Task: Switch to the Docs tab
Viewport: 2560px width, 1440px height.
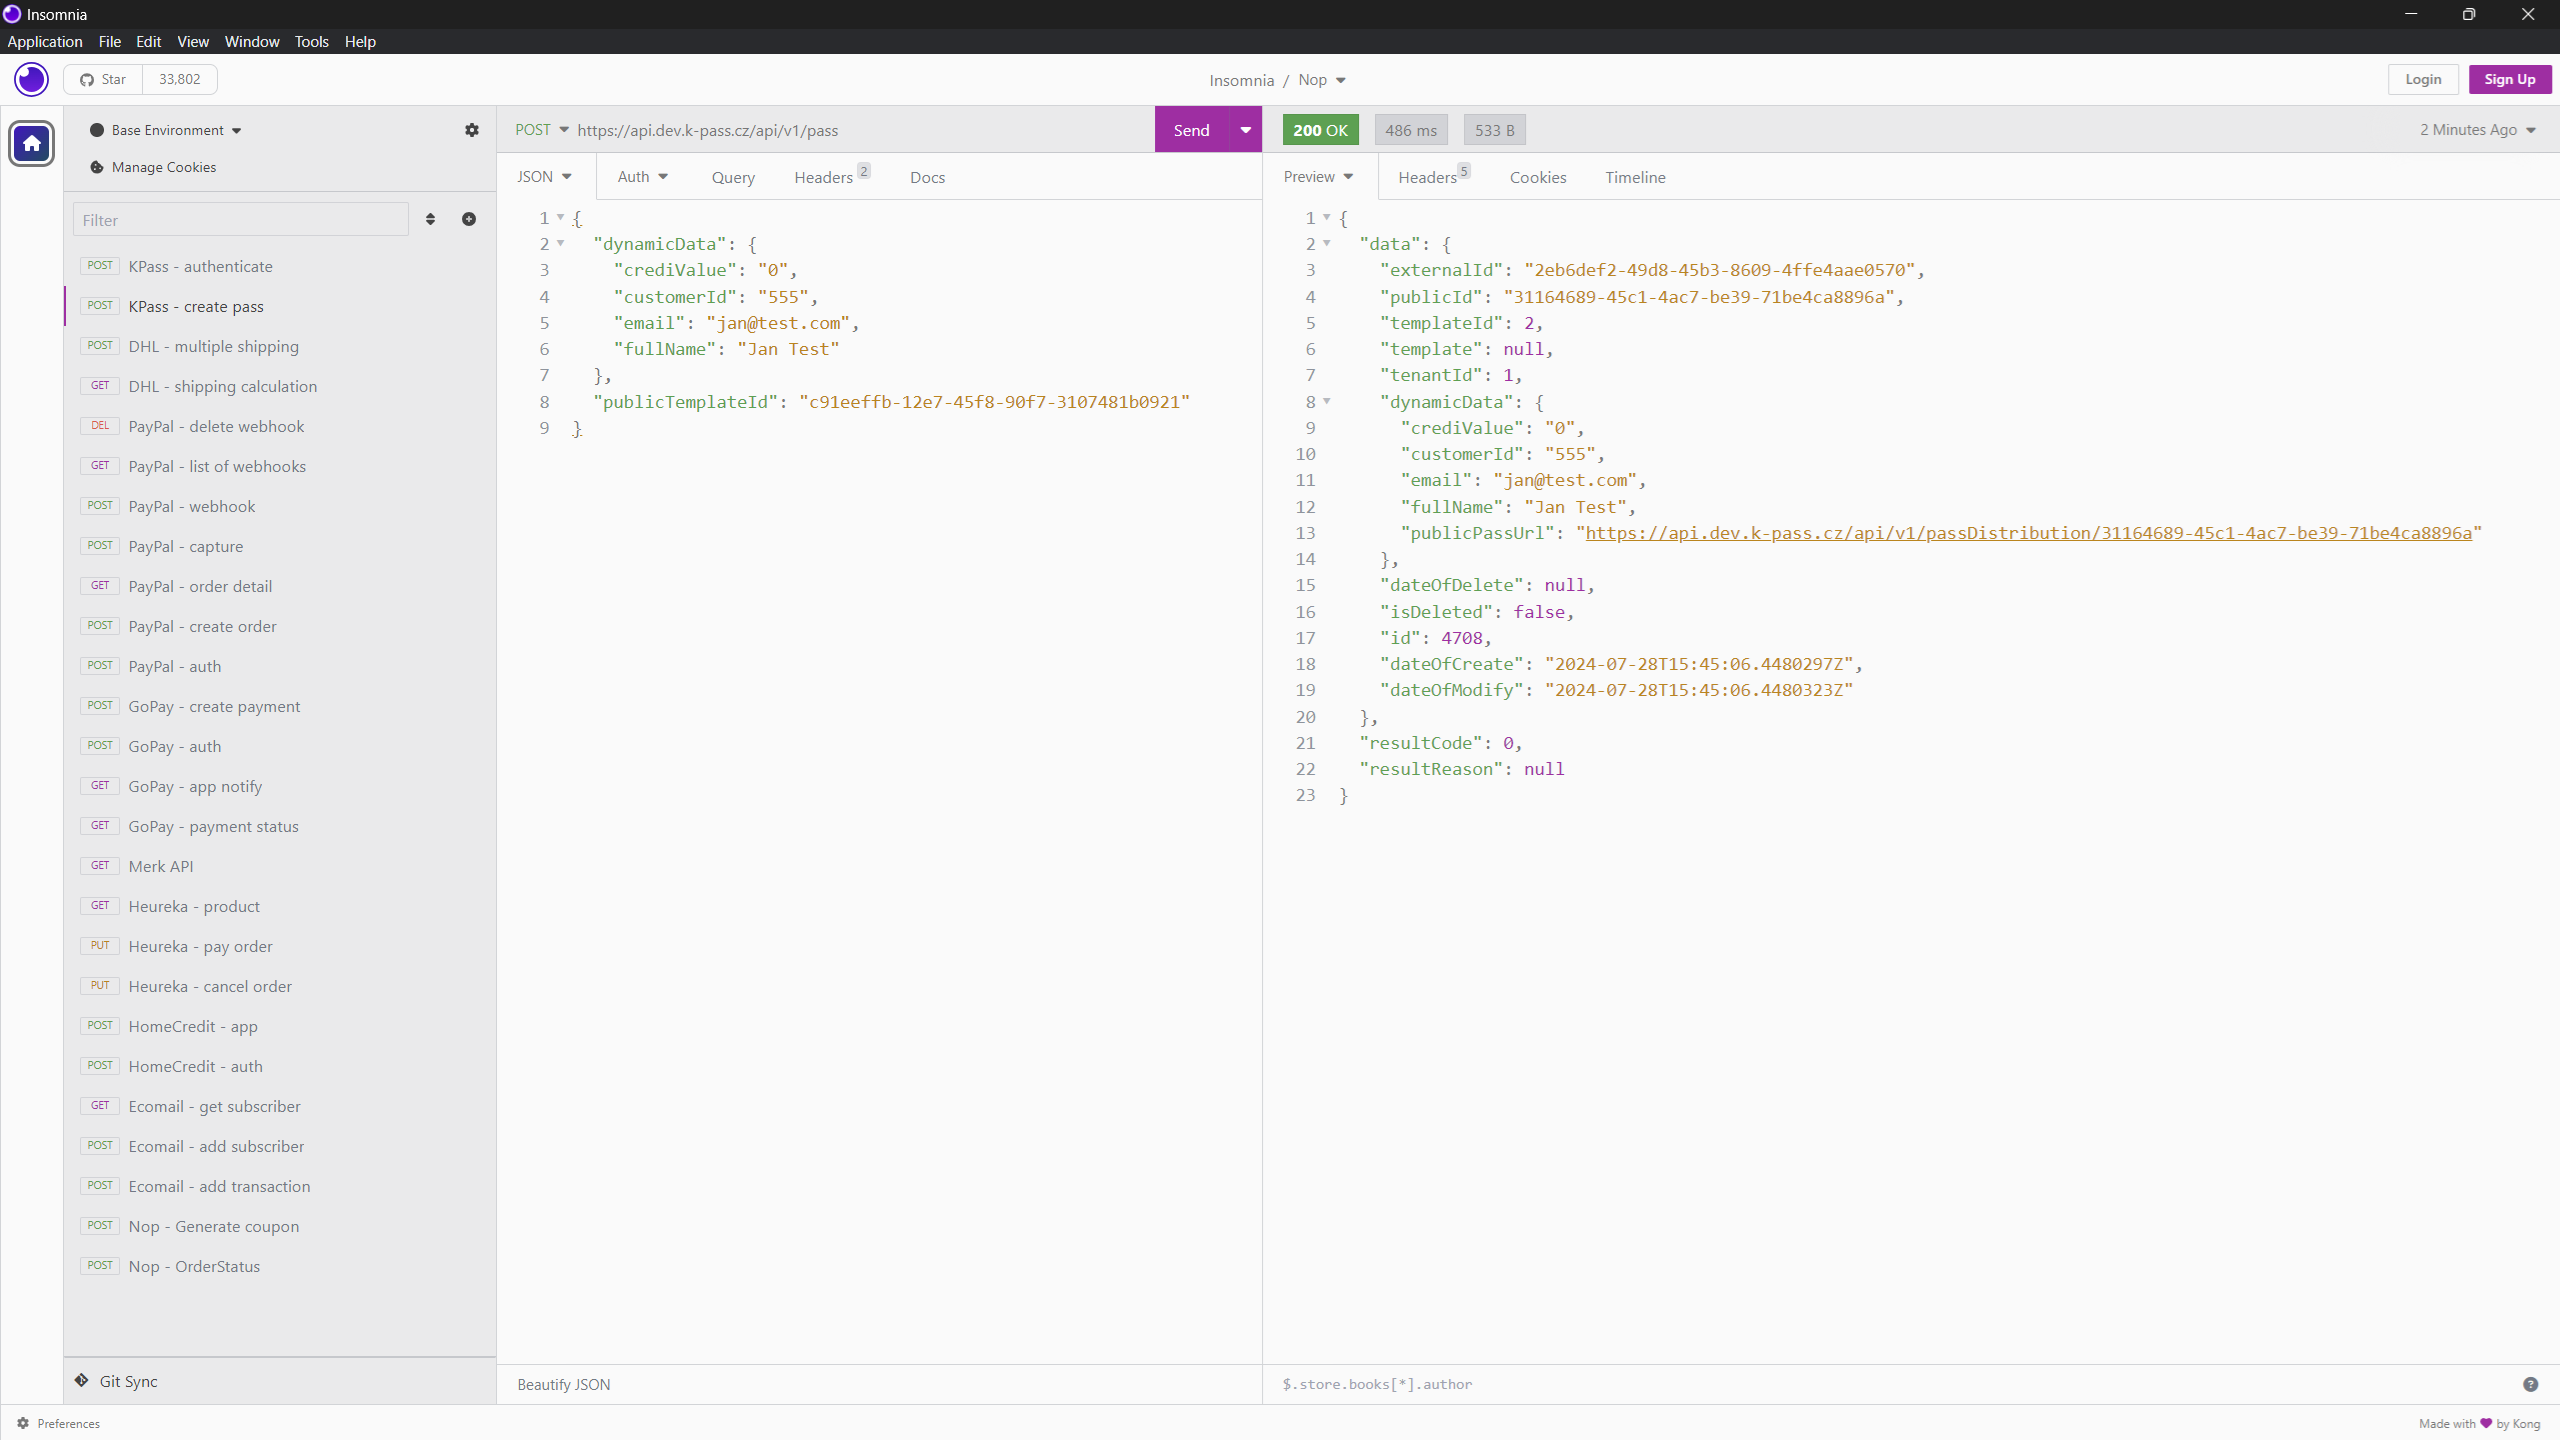Action: coord(927,177)
